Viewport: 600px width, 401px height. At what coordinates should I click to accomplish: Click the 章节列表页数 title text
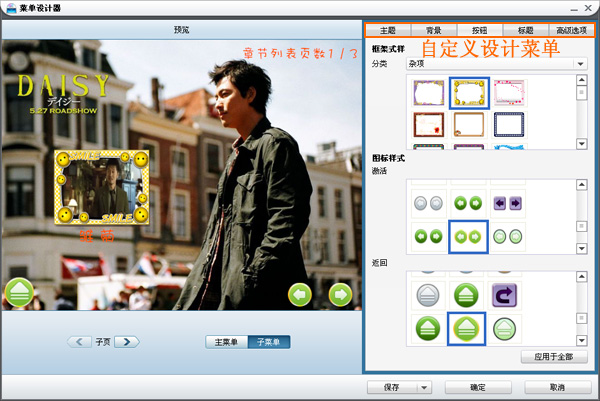301,53
